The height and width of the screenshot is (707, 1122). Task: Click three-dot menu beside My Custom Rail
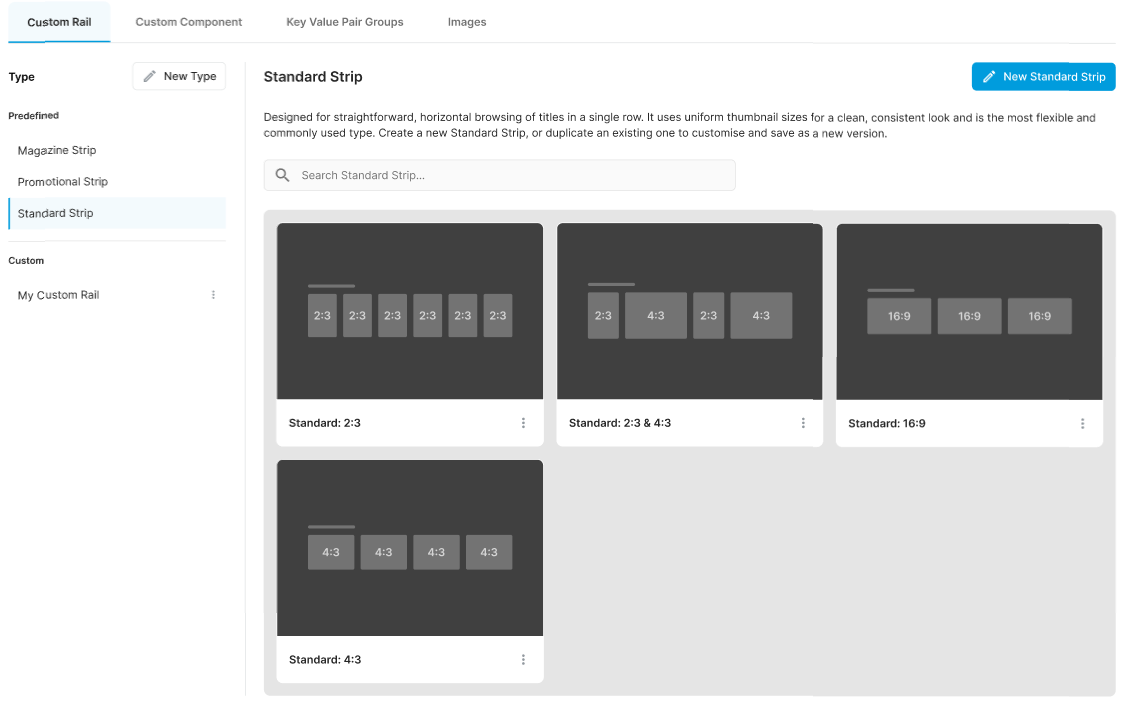pyautogui.click(x=213, y=295)
